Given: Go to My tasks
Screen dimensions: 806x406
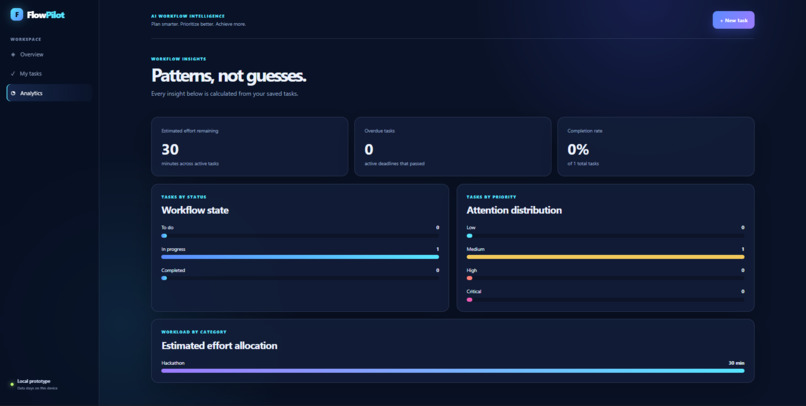Looking at the screenshot, I should pyautogui.click(x=49, y=73).
